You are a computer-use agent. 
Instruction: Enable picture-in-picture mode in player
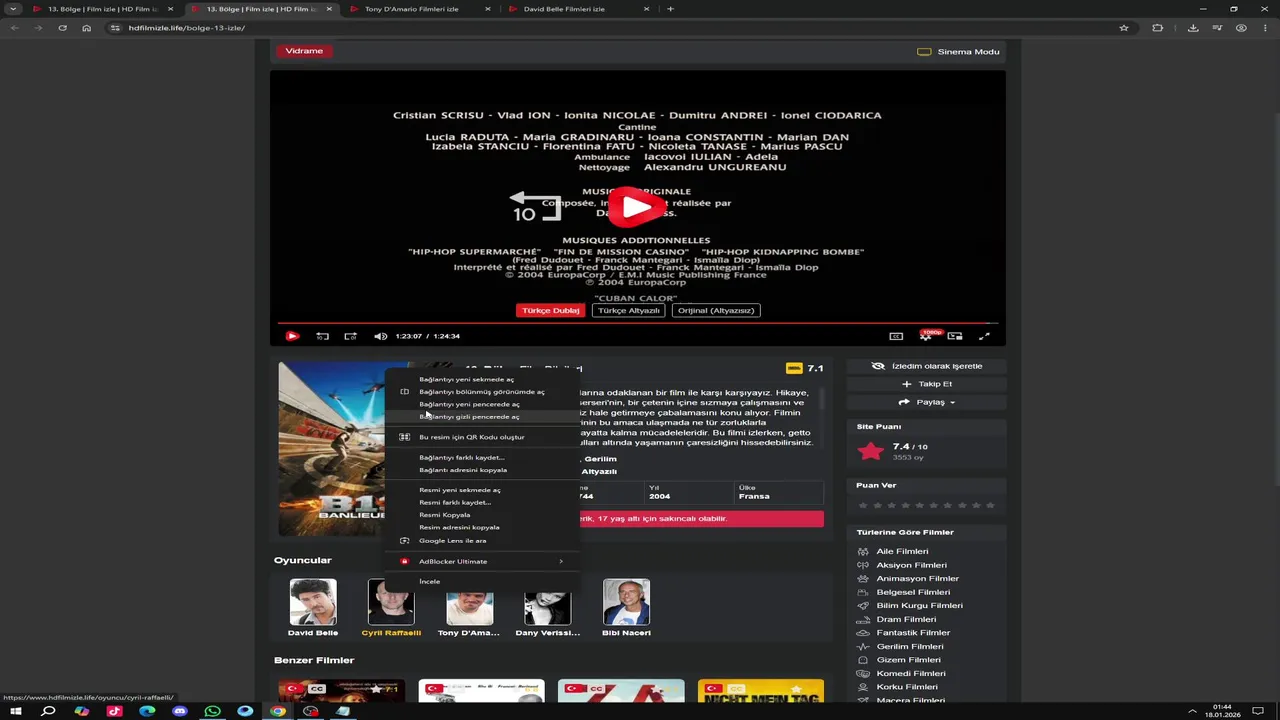tap(955, 336)
